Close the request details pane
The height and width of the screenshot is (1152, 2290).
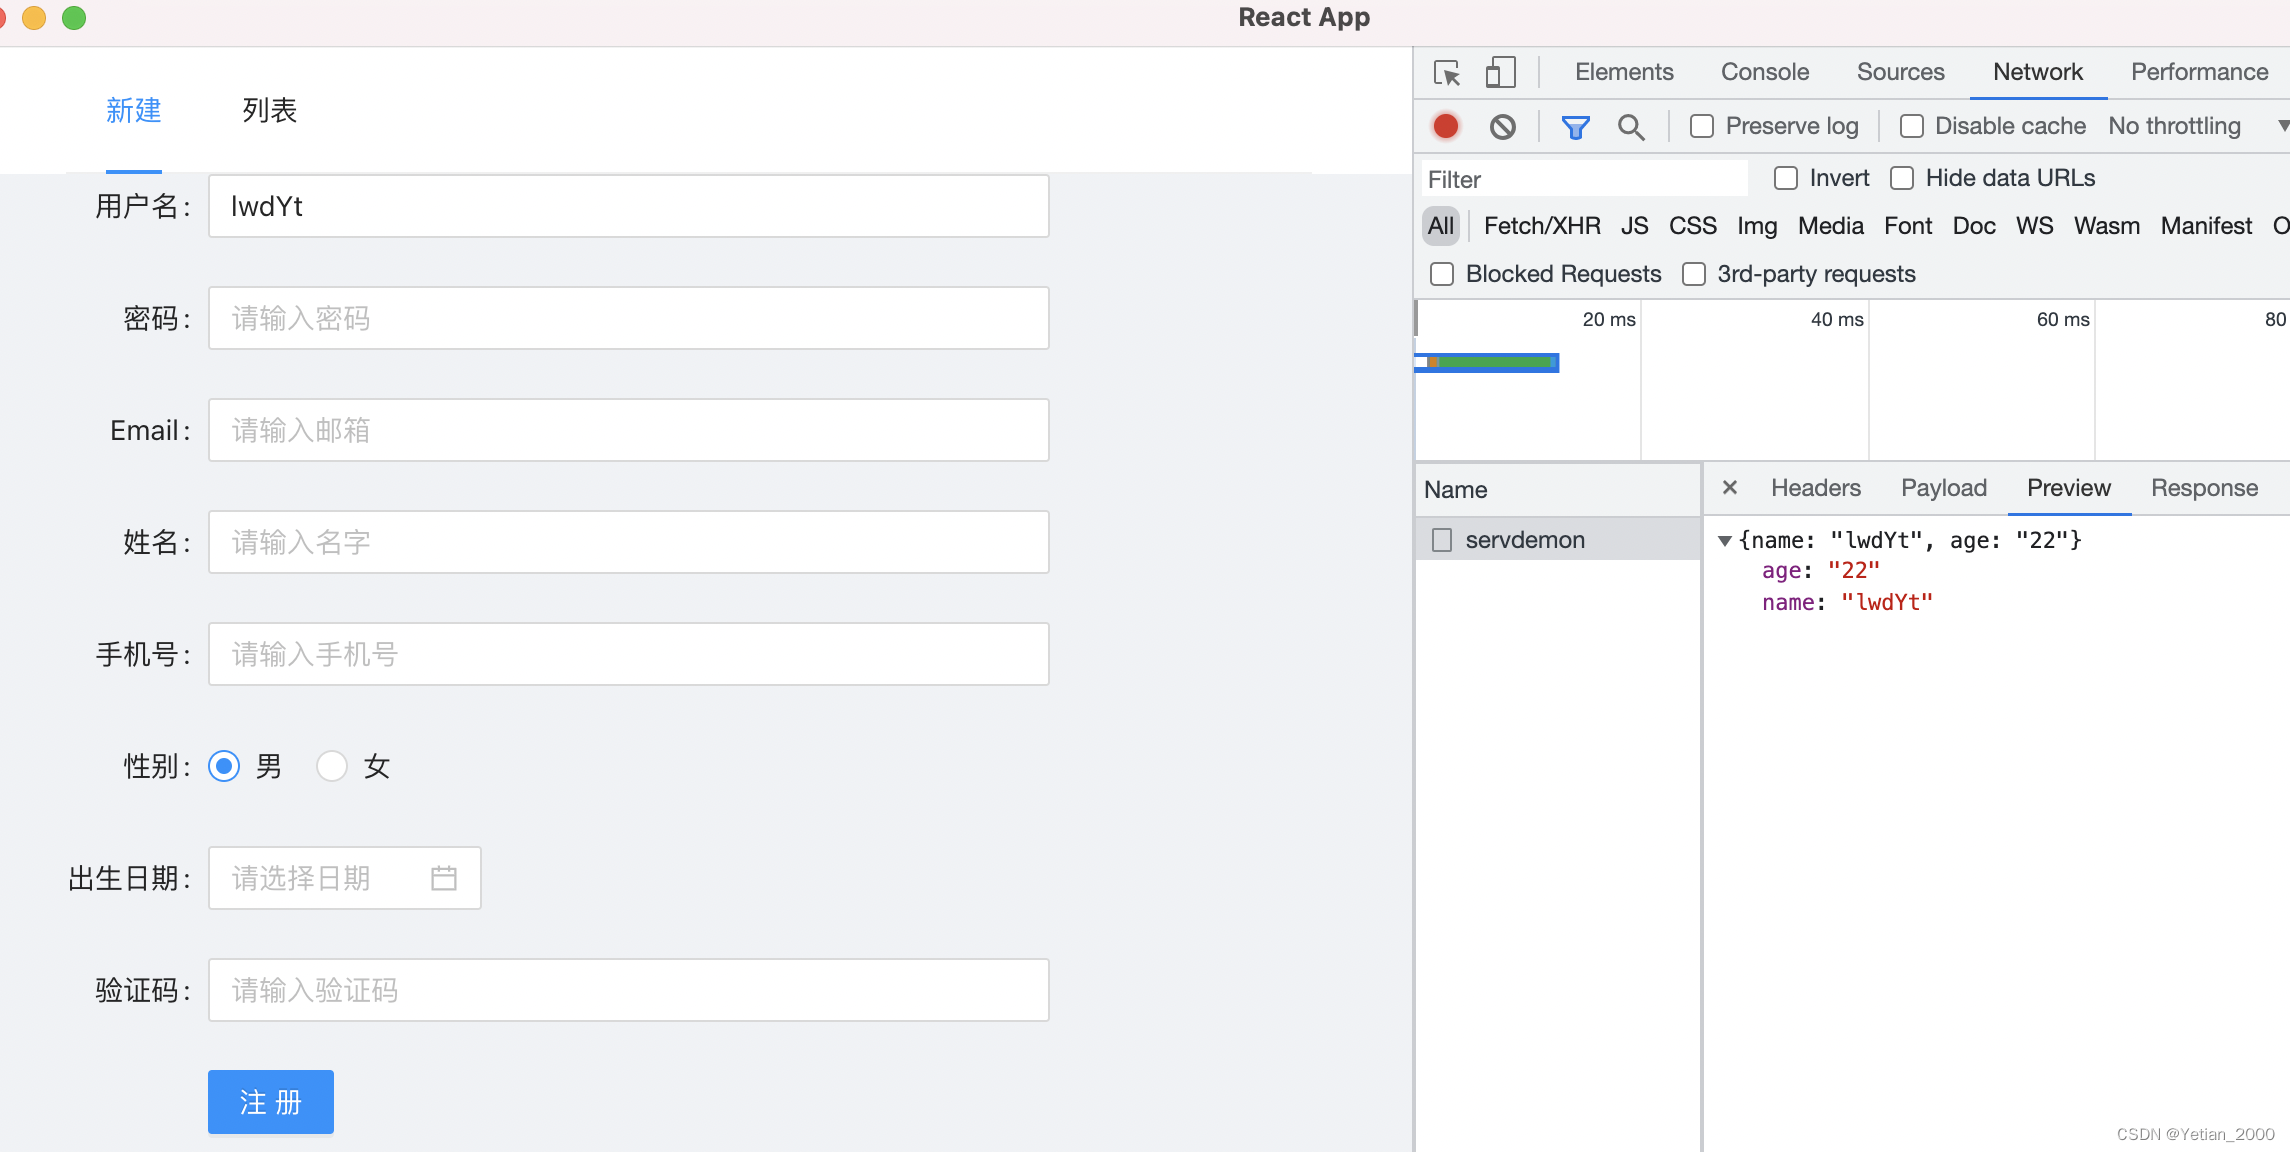[1730, 487]
